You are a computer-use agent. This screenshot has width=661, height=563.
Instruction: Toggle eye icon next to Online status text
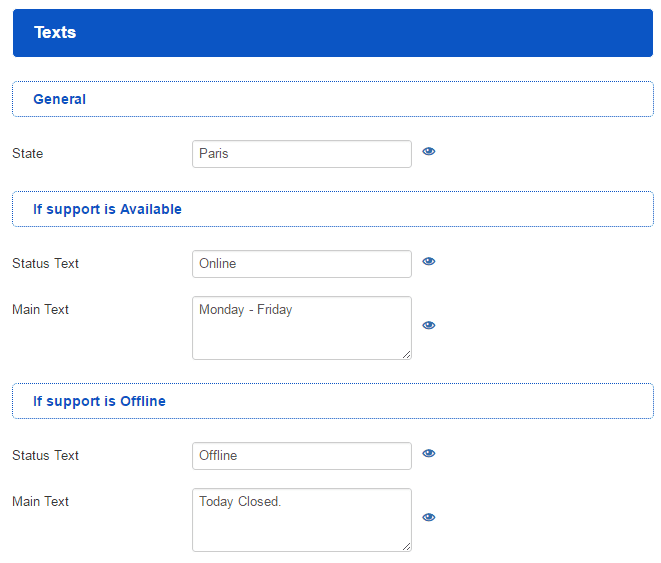coord(429,262)
